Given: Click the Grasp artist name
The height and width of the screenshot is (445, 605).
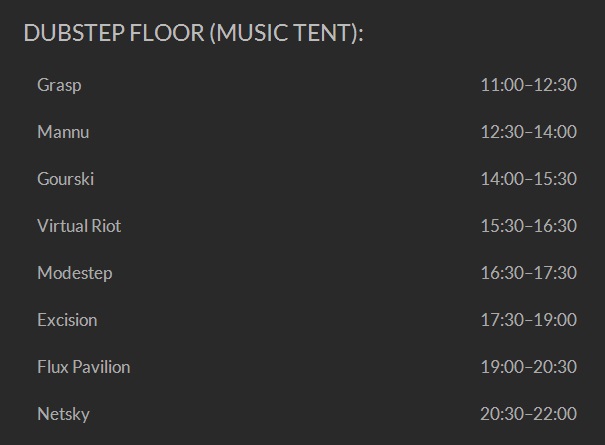Looking at the screenshot, I should (59, 85).
